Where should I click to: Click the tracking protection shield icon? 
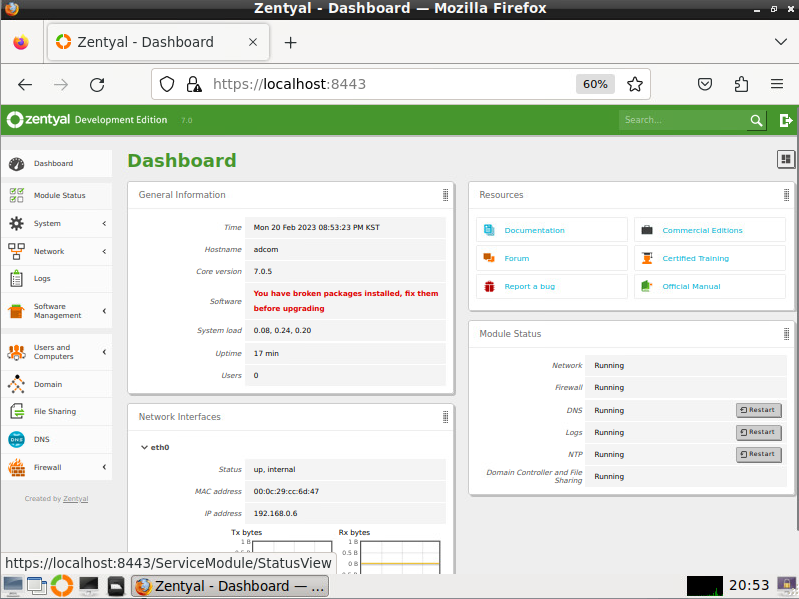tap(167, 84)
